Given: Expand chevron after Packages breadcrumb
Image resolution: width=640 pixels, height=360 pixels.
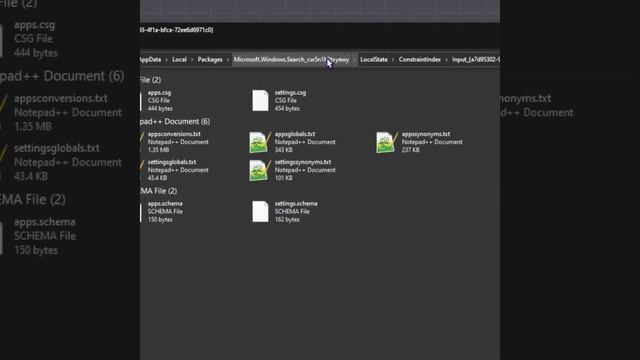Looking at the screenshot, I should [x=228, y=60].
